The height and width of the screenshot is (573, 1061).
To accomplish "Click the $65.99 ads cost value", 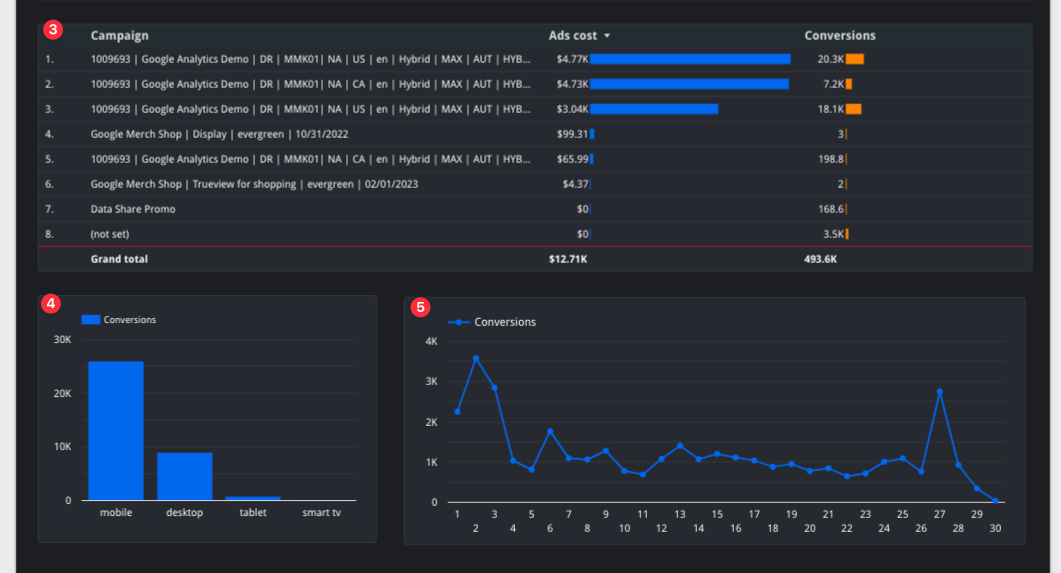I will pos(572,159).
